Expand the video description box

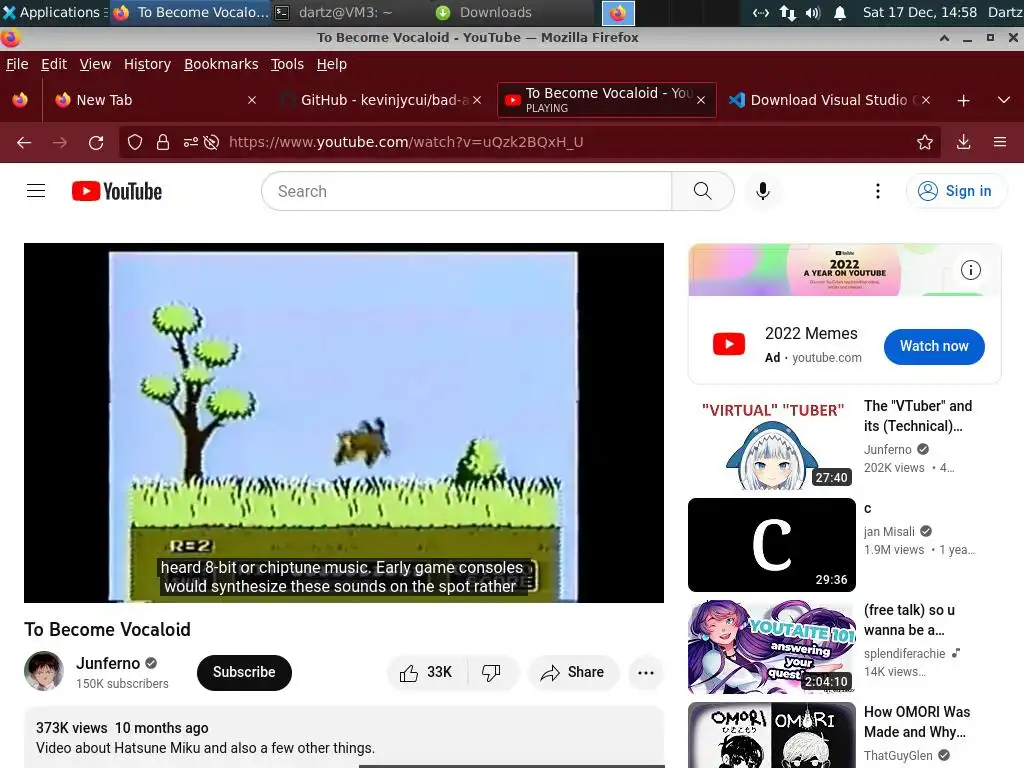(x=344, y=738)
